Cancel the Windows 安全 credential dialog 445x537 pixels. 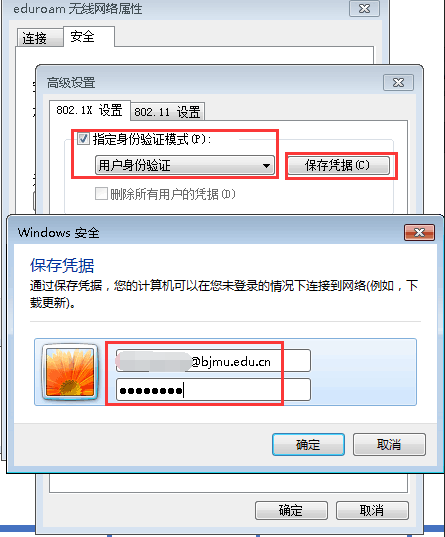389,445
